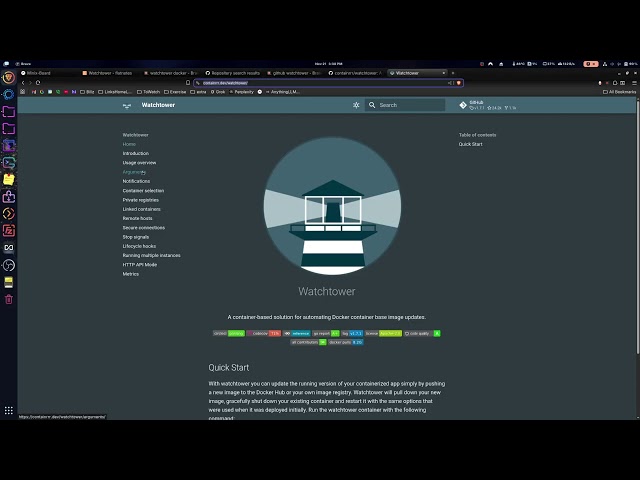Viewport: 640px width, 480px height.
Task: Switch to the Watchtower - flatnotes tab
Action: tap(107, 73)
